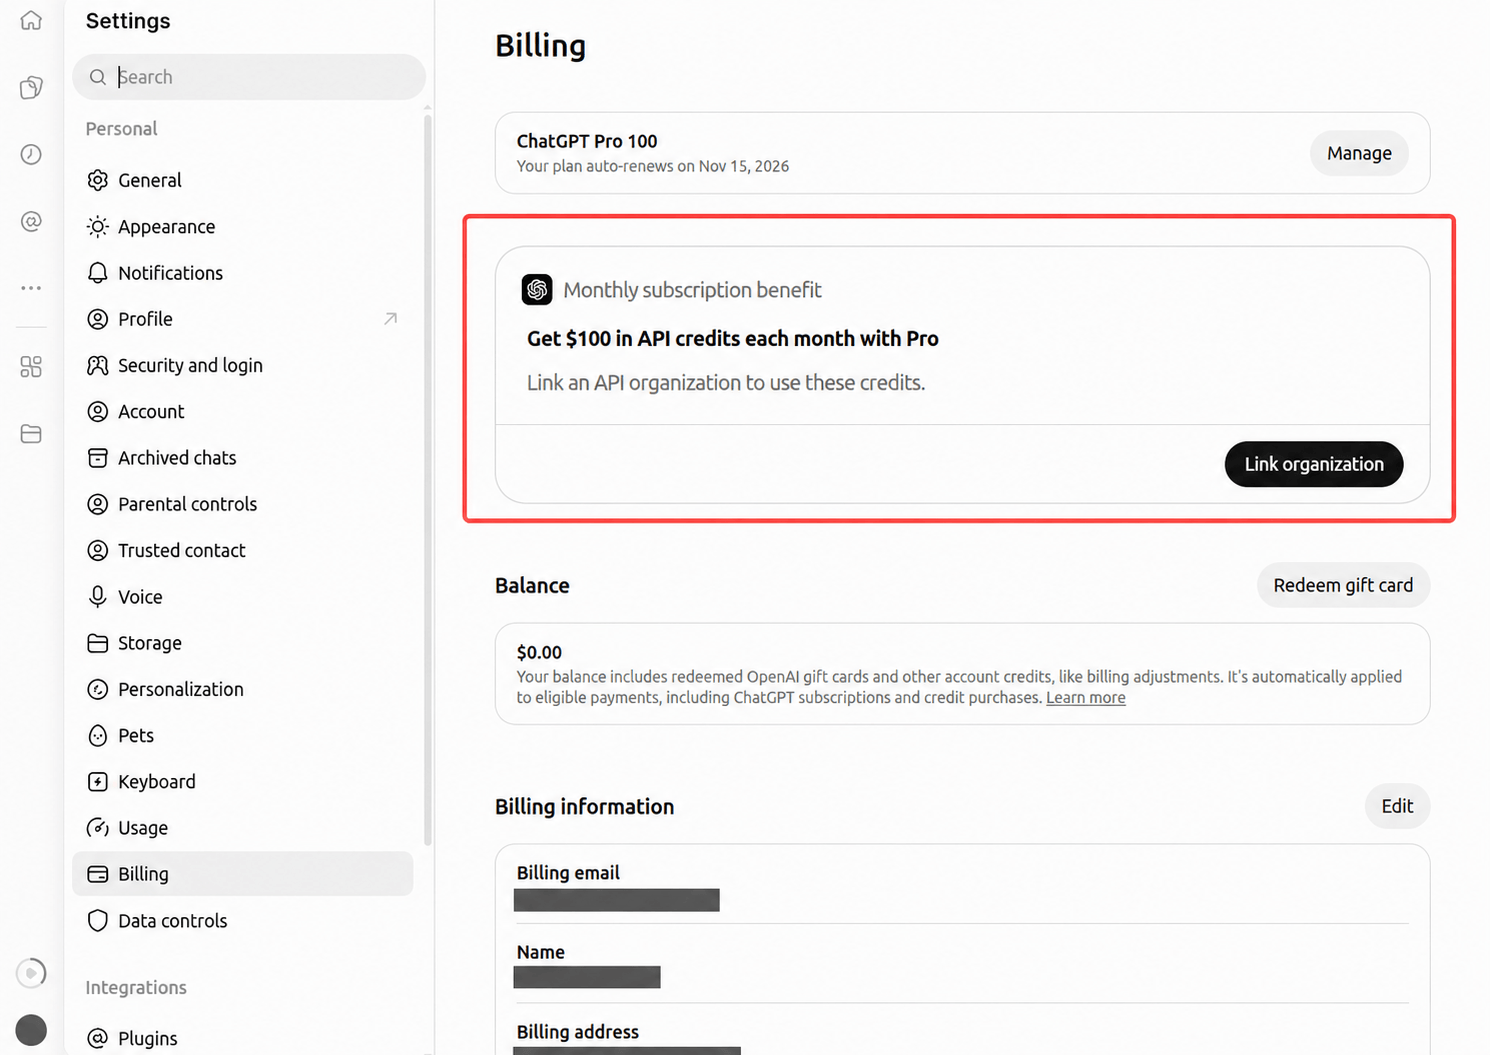The width and height of the screenshot is (1490, 1055).
Task: Open Parental controls
Action: tap(243, 504)
